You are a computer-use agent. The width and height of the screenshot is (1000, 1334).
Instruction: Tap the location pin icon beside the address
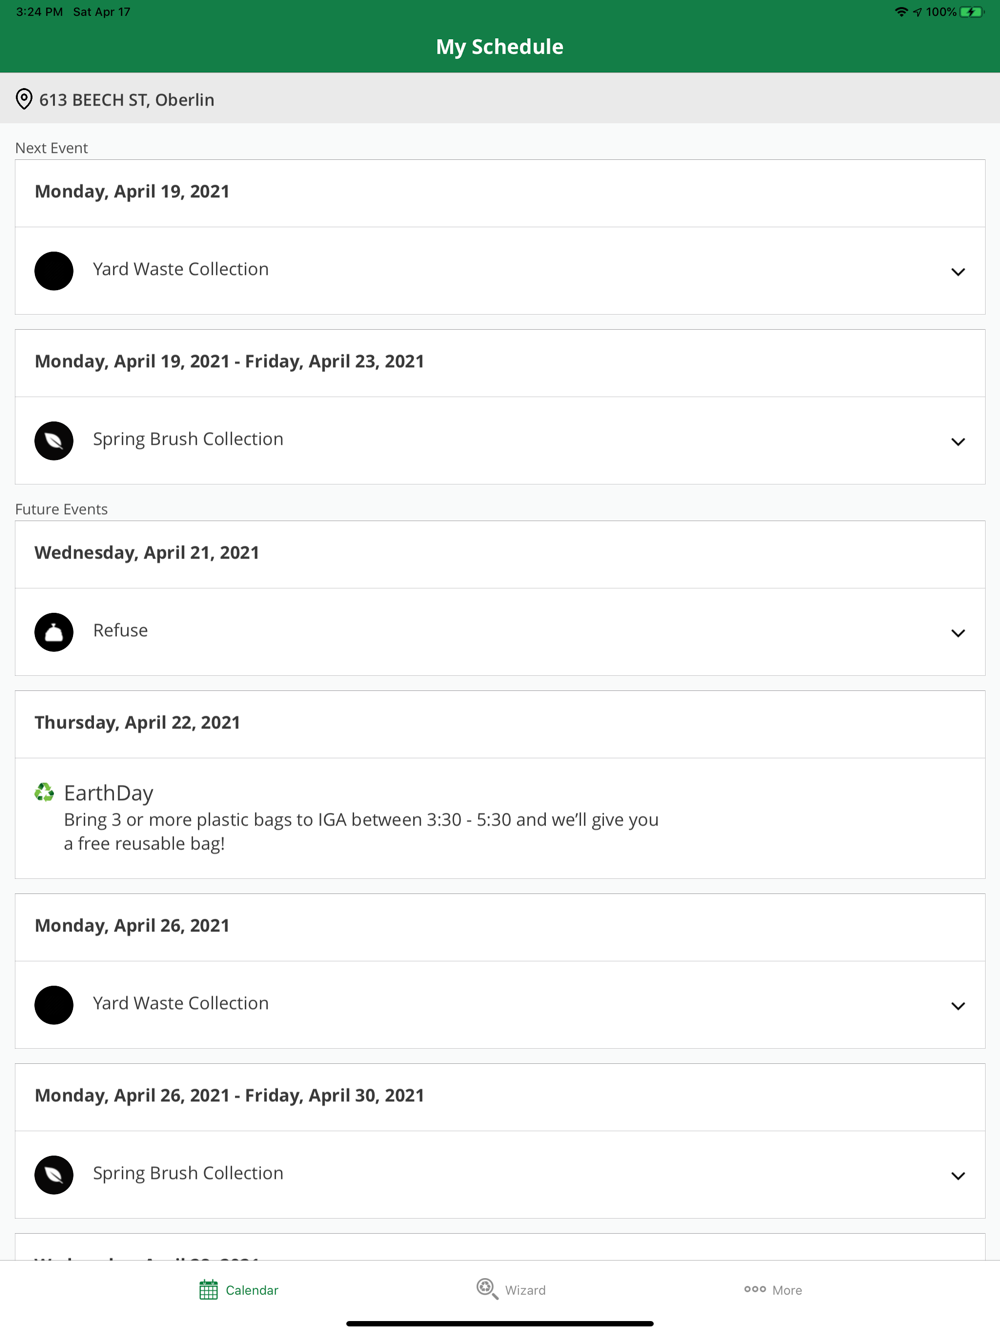click(x=24, y=99)
